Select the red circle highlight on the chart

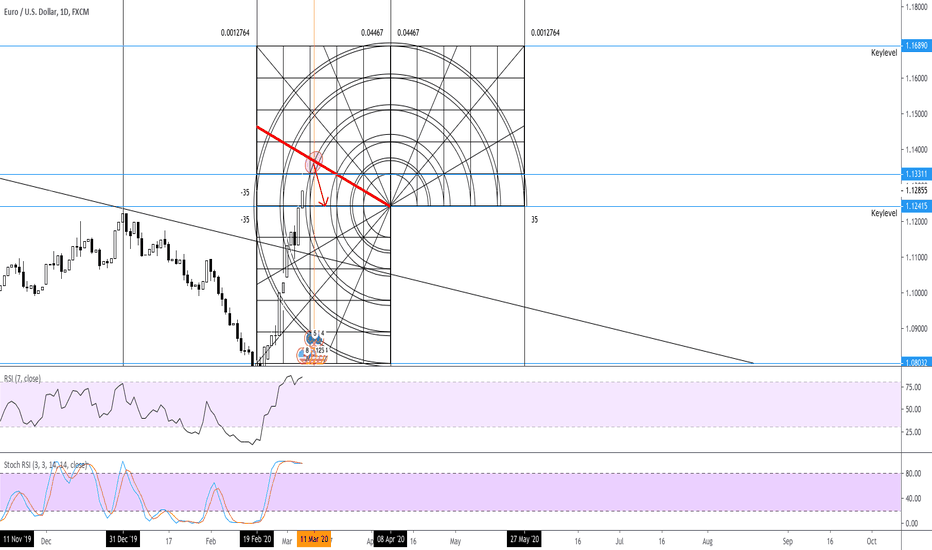coord(314,162)
